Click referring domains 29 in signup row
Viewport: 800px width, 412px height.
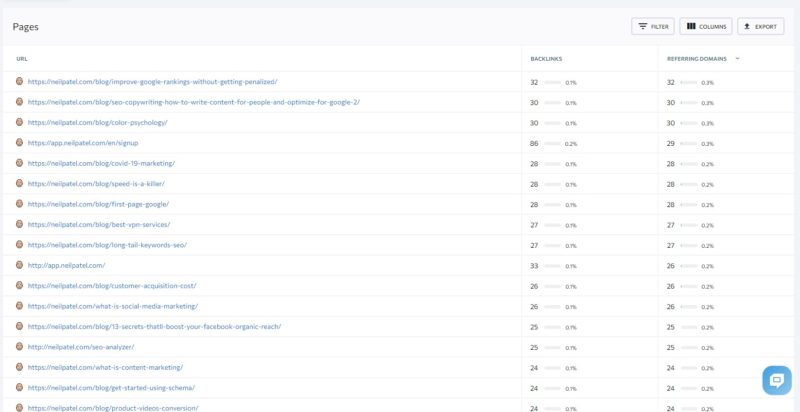click(671, 143)
